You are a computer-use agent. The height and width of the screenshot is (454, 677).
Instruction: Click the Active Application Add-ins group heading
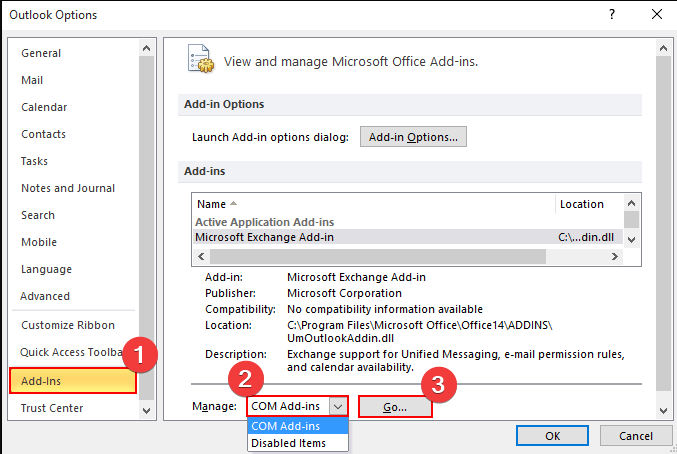point(265,222)
